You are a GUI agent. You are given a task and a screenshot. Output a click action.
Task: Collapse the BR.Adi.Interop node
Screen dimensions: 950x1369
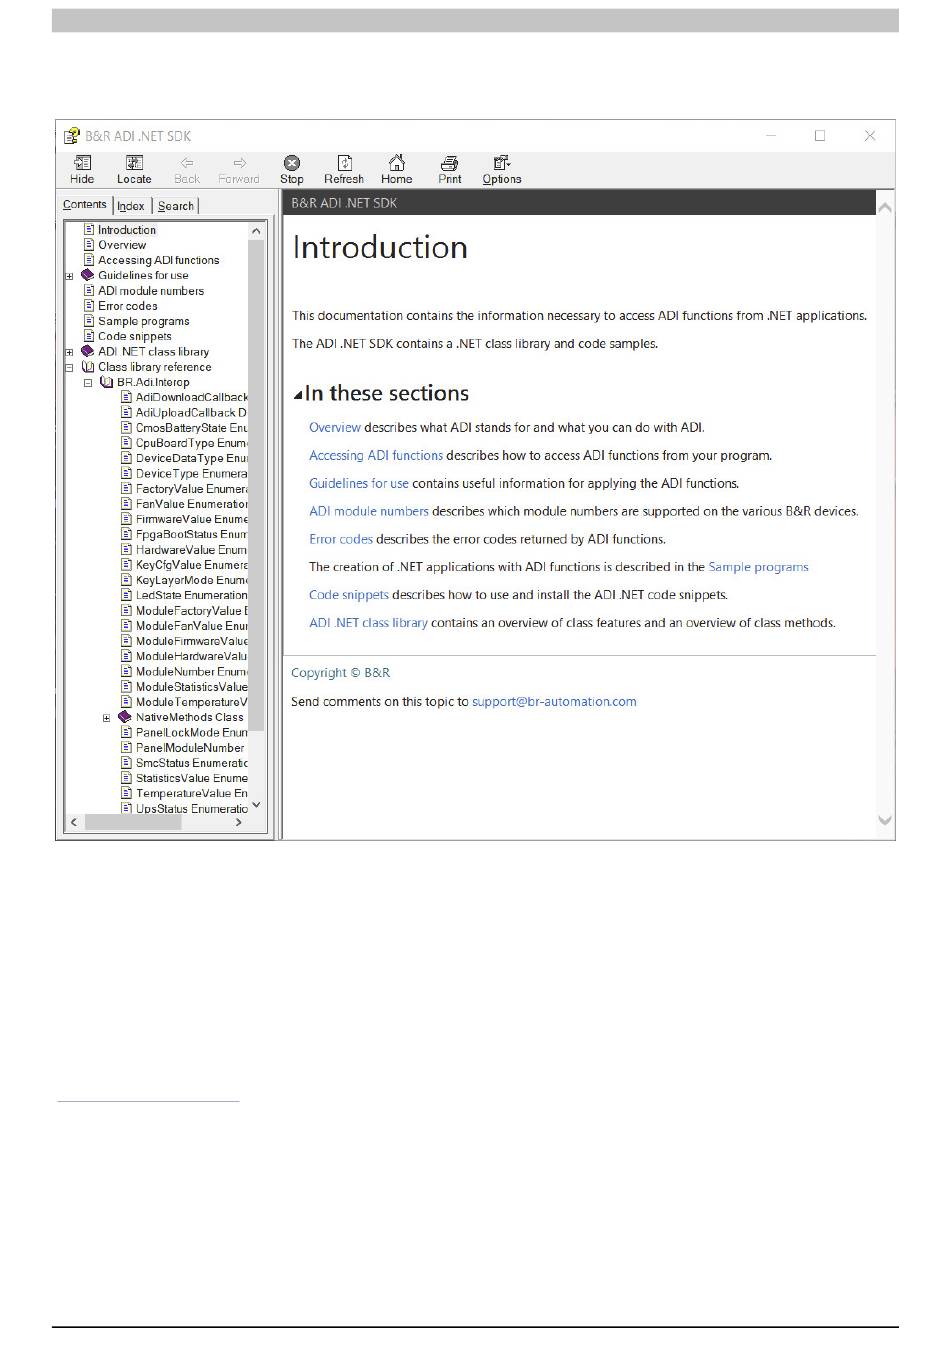tap(88, 382)
